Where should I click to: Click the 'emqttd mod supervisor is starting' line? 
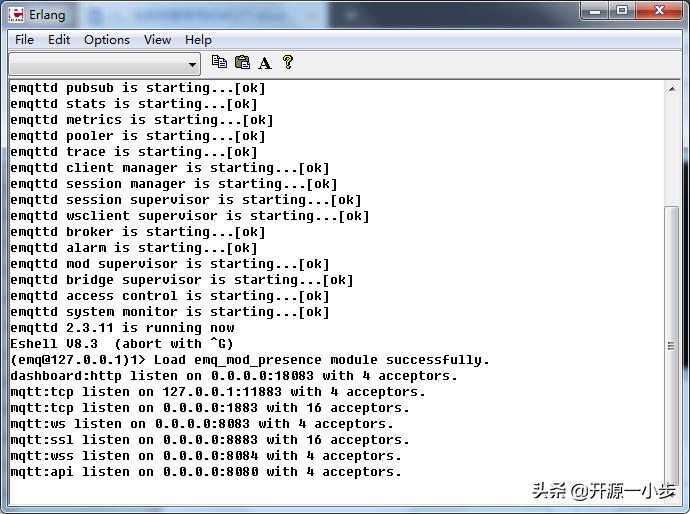coord(170,264)
